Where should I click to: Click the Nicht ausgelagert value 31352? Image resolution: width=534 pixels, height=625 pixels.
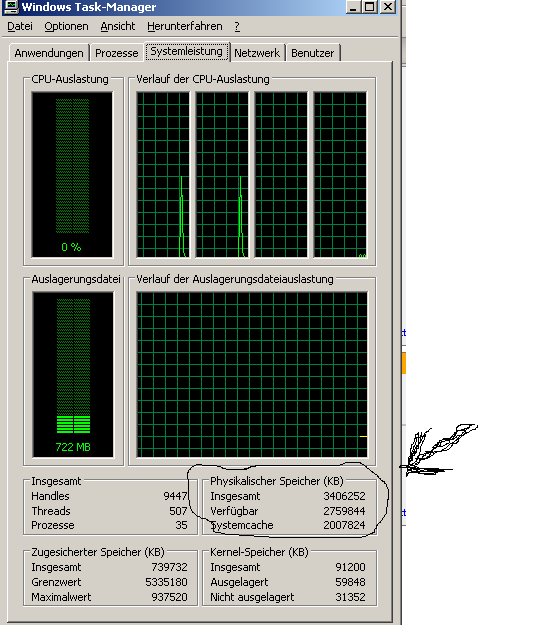click(x=350, y=597)
